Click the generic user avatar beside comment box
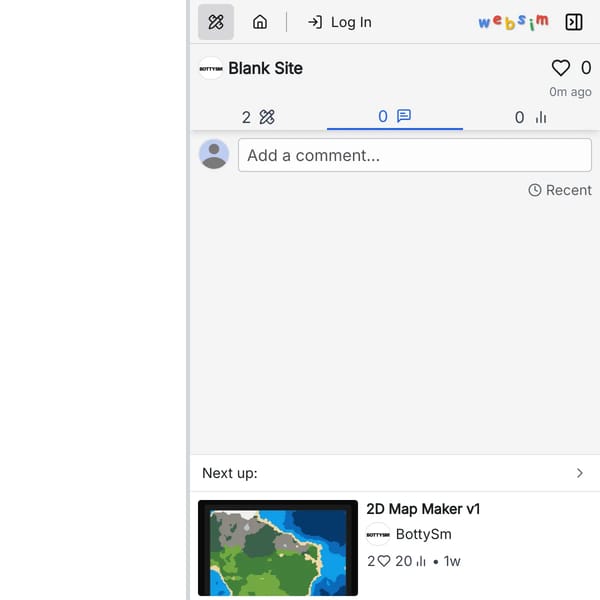Viewport: 600px width, 600px height. tap(214, 154)
